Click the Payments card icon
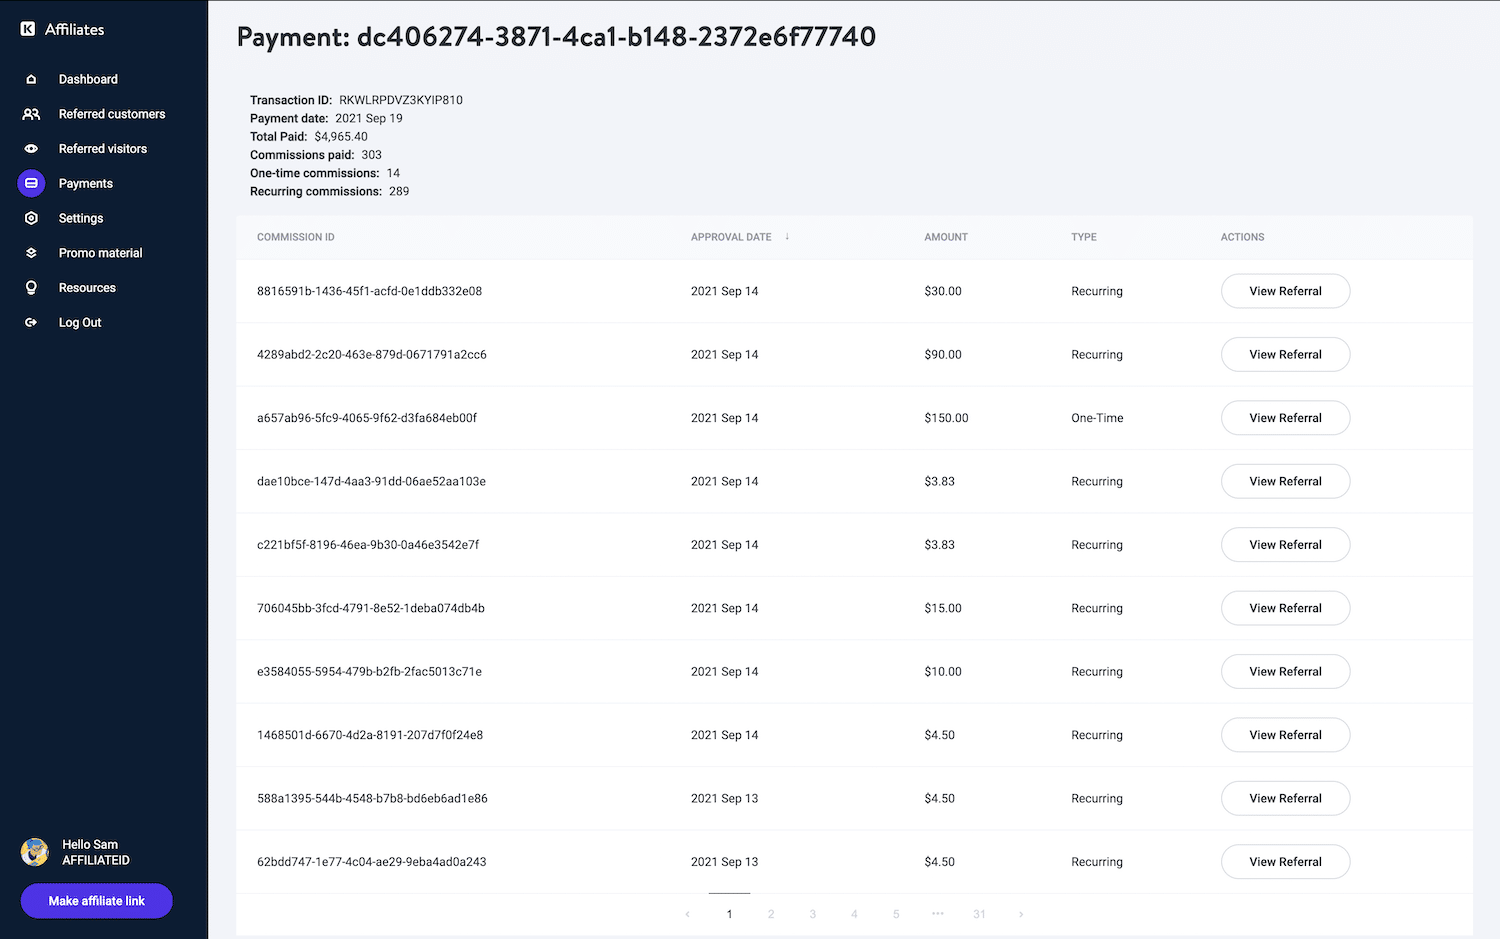Image resolution: width=1500 pixels, height=939 pixels. tap(31, 183)
